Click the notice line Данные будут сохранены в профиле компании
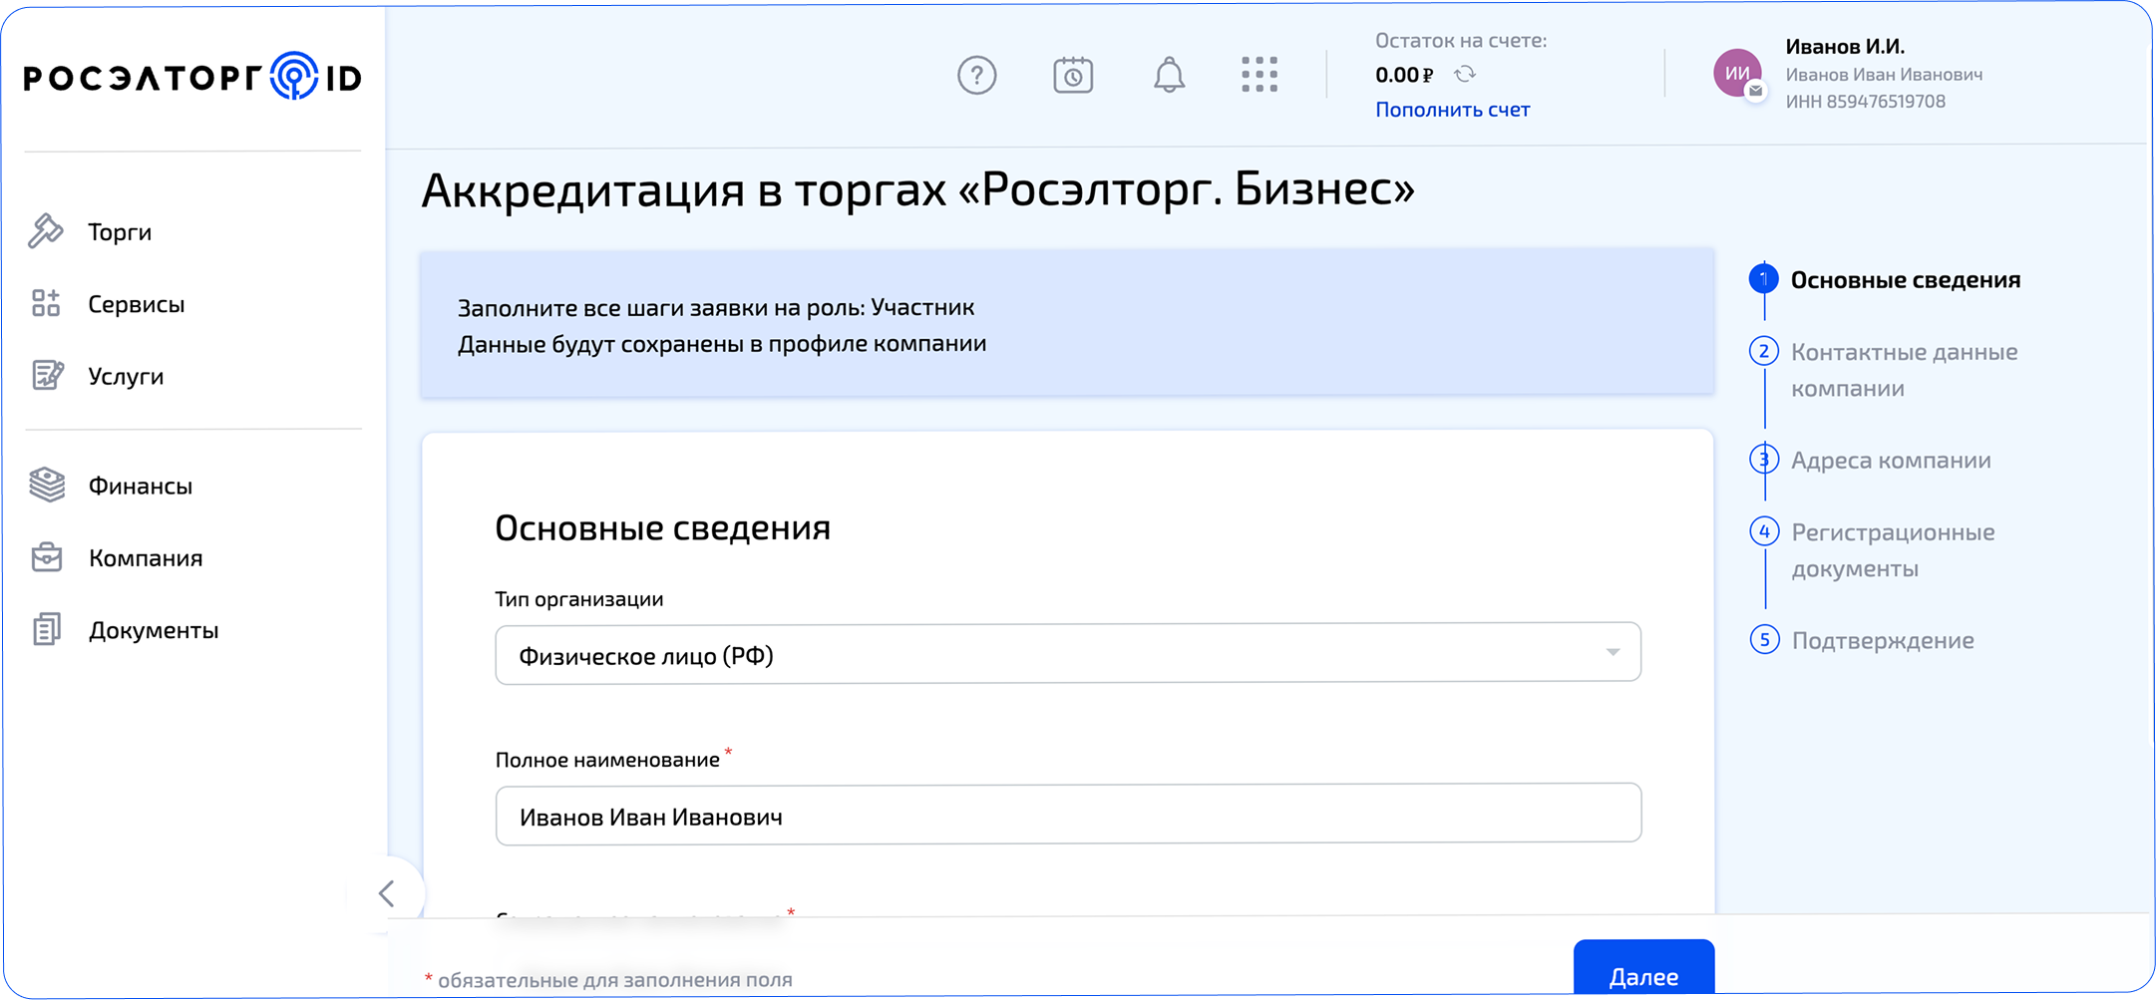 pyautogui.click(x=722, y=343)
